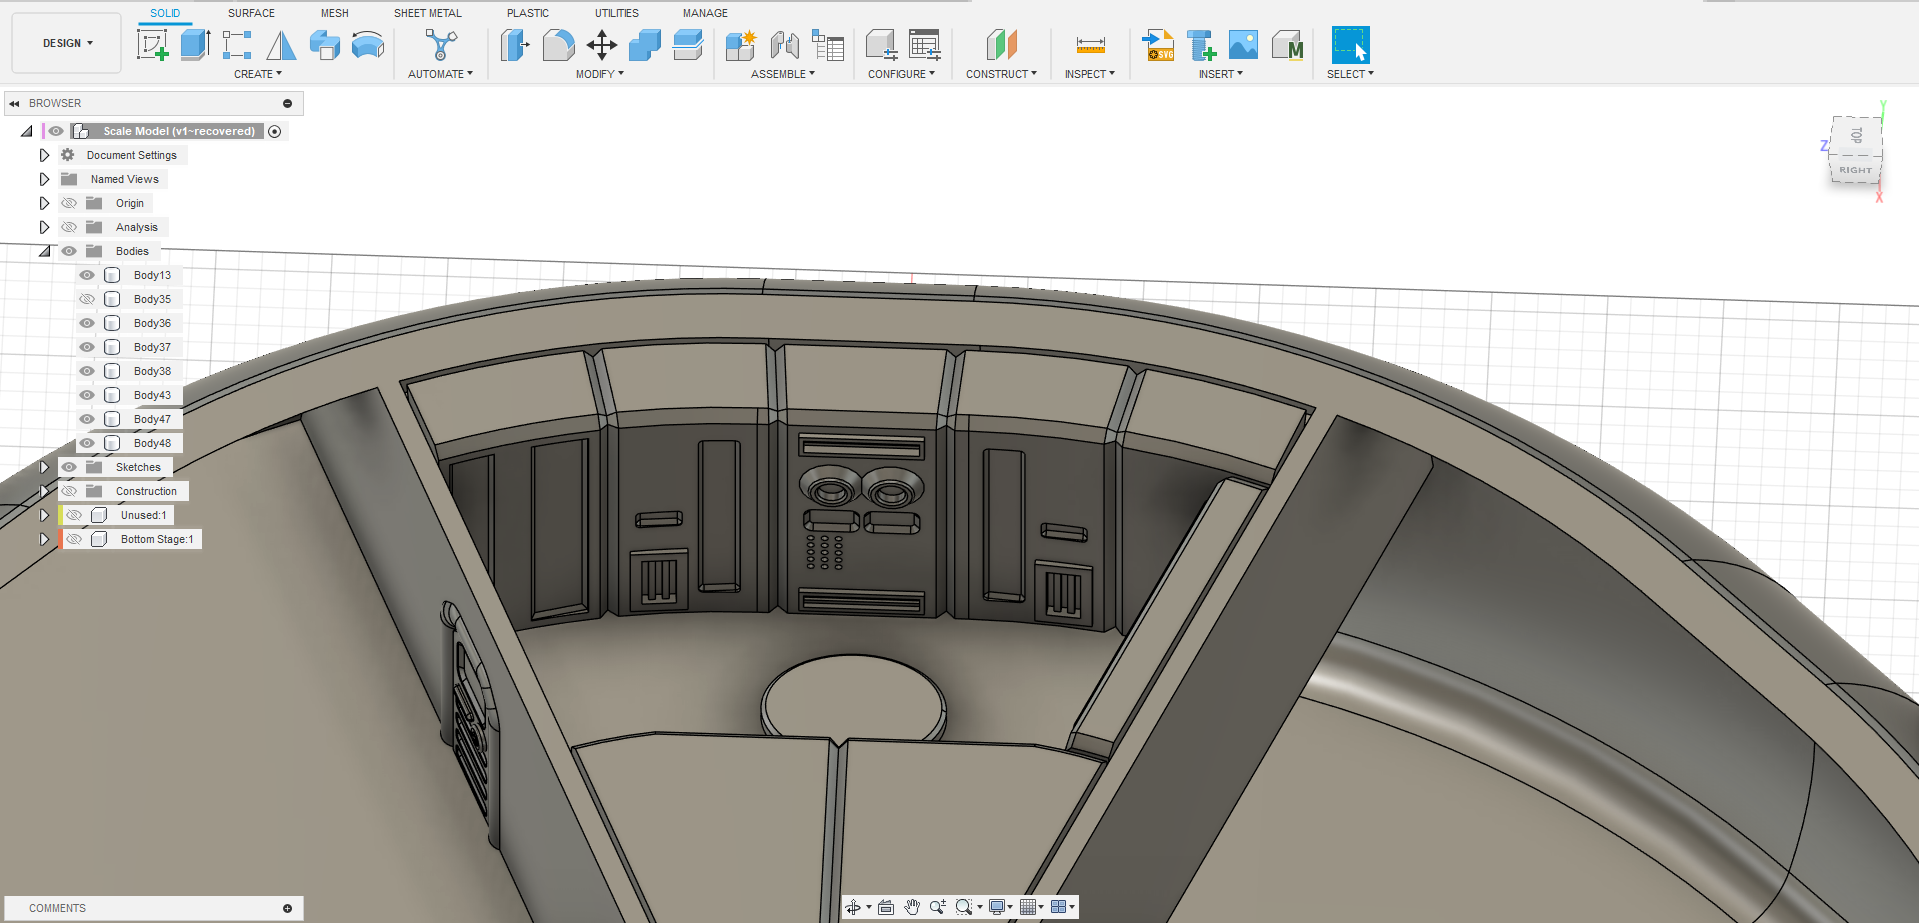
Task: Switch to the PLASTIC tab
Action: coord(528,13)
